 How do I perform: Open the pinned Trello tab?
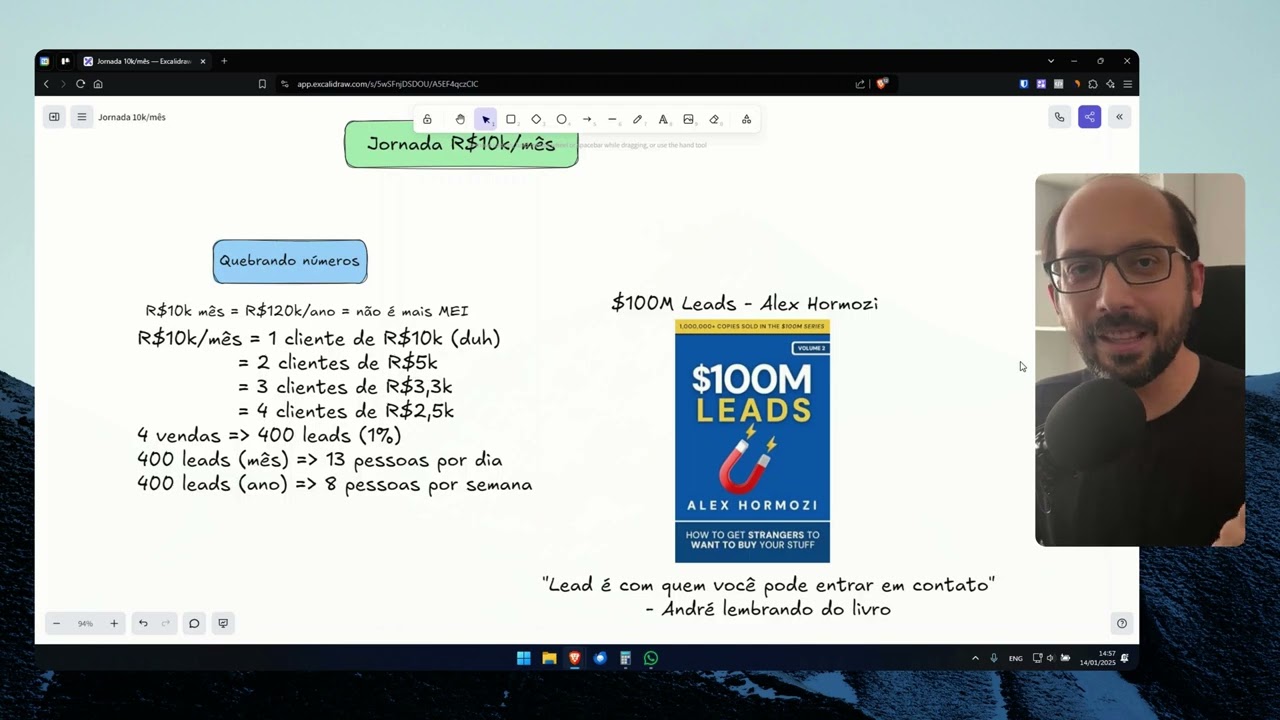pos(66,61)
